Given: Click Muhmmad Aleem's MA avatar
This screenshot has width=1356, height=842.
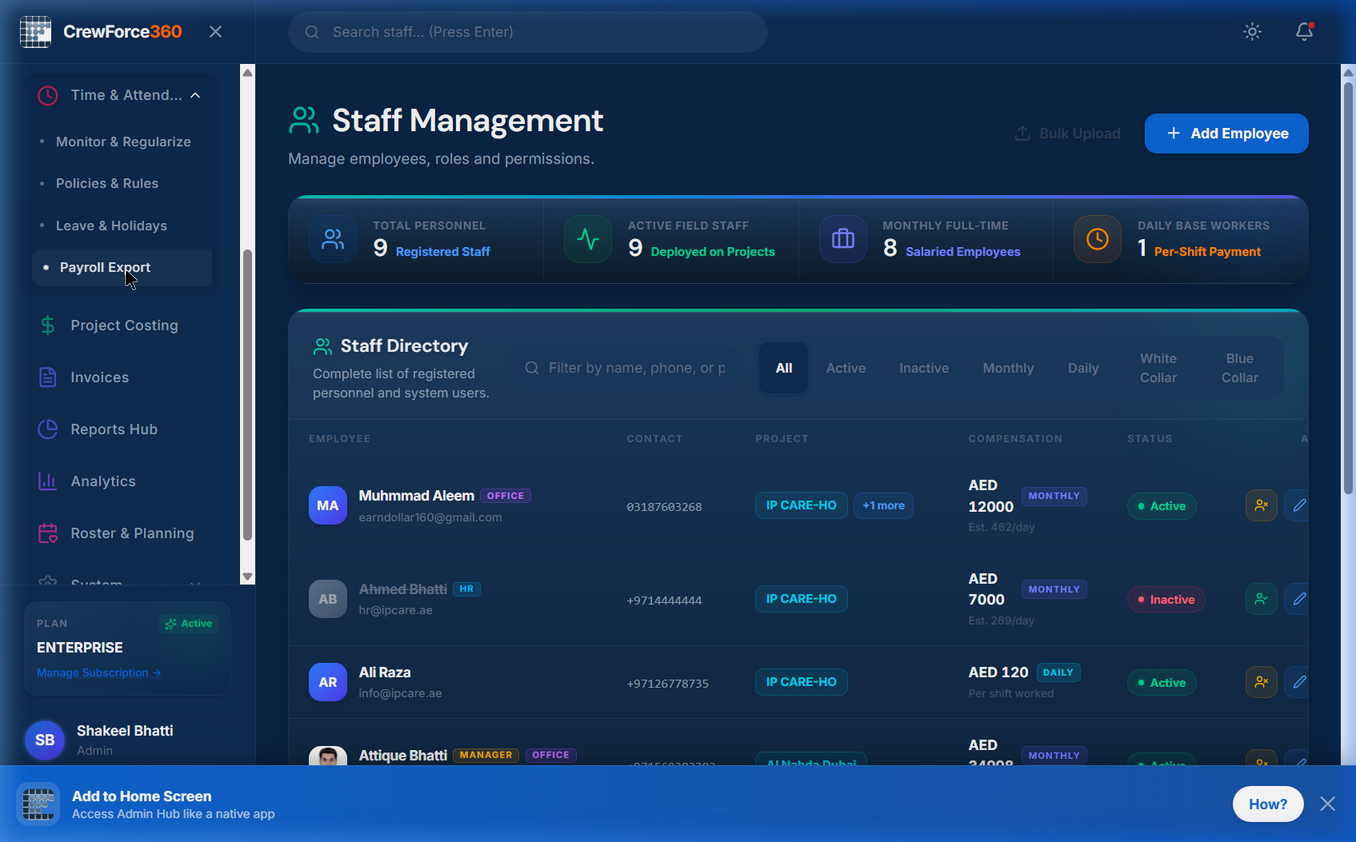Looking at the screenshot, I should [328, 506].
